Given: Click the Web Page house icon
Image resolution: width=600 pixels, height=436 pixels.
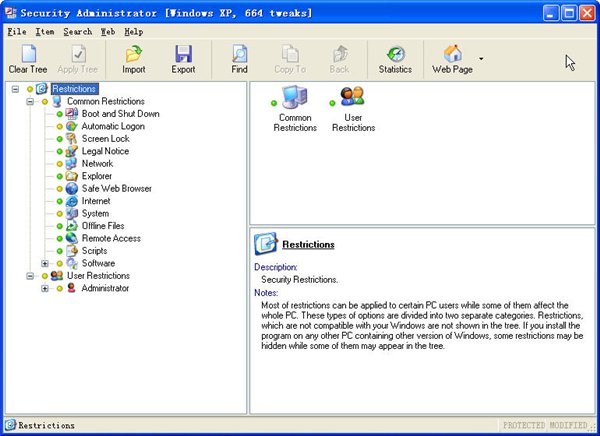Looking at the screenshot, I should (x=452, y=54).
